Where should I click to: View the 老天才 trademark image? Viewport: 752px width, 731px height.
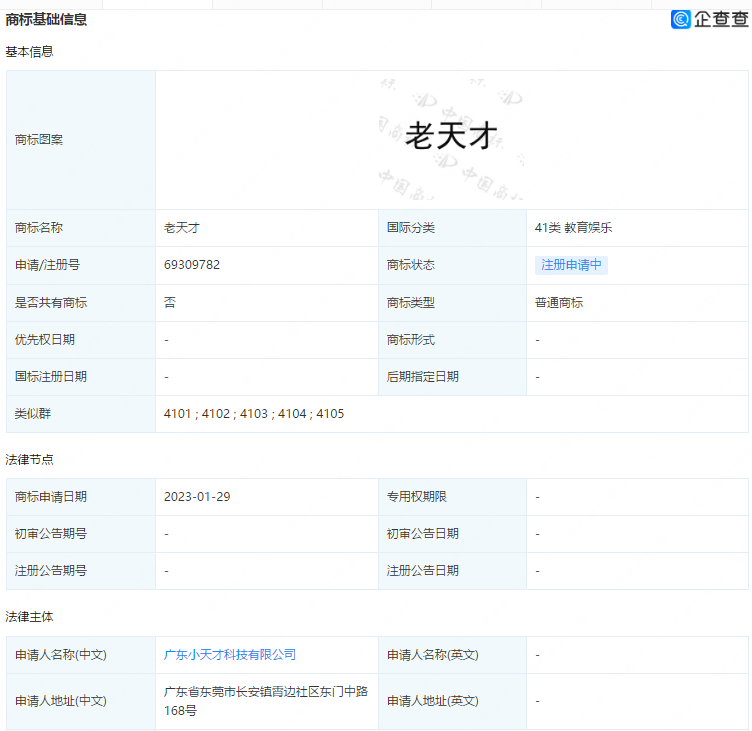tap(451, 139)
